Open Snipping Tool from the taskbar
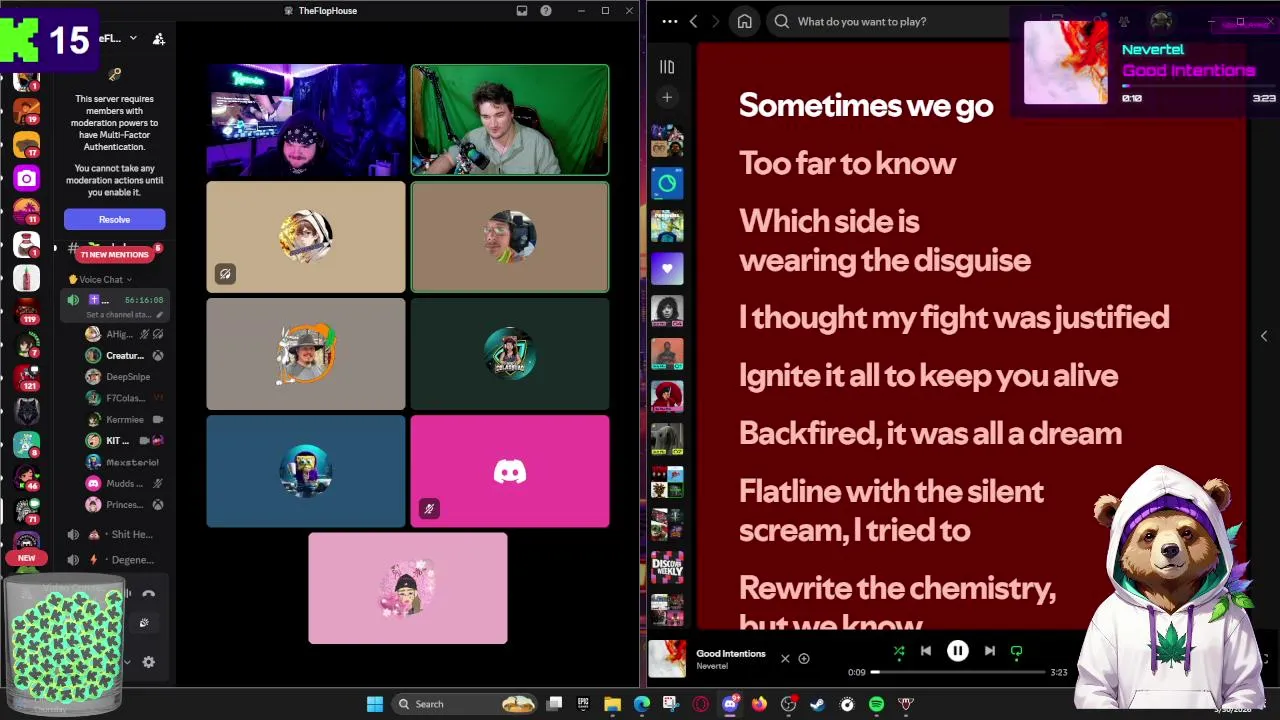The height and width of the screenshot is (720, 1280). point(670,704)
